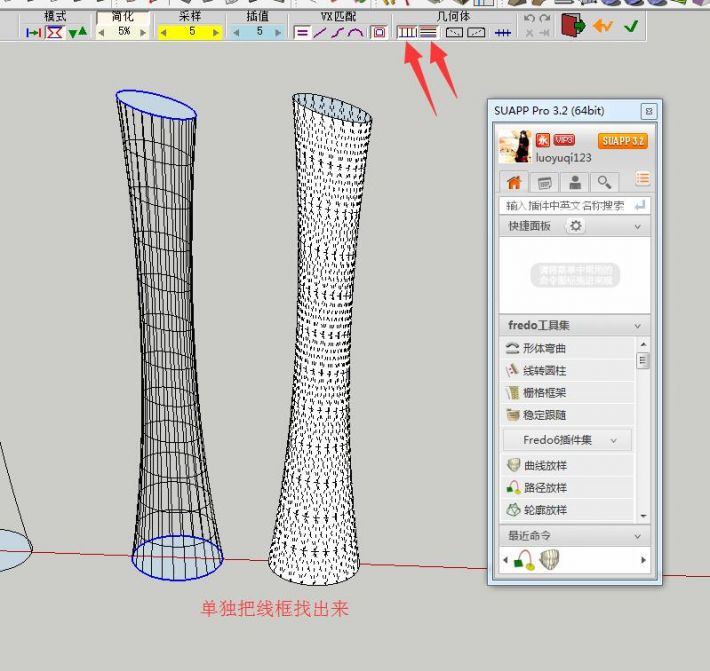This screenshot has height=671, width=710.
Task: Click the blue crossed-line geometry icon
Action: [x=503, y=33]
